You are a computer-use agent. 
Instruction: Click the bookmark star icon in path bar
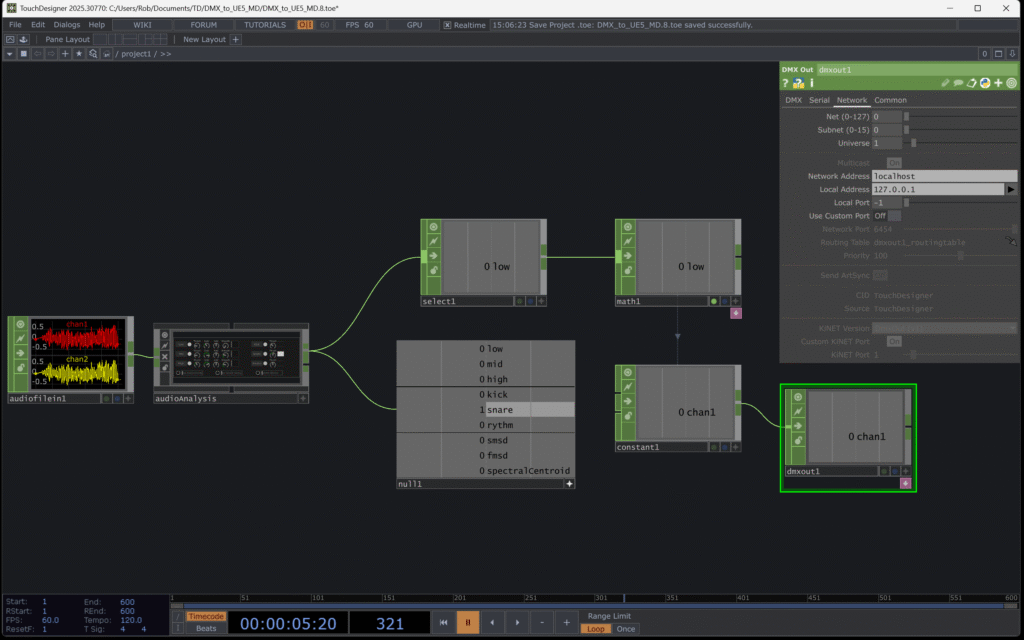click(79, 54)
